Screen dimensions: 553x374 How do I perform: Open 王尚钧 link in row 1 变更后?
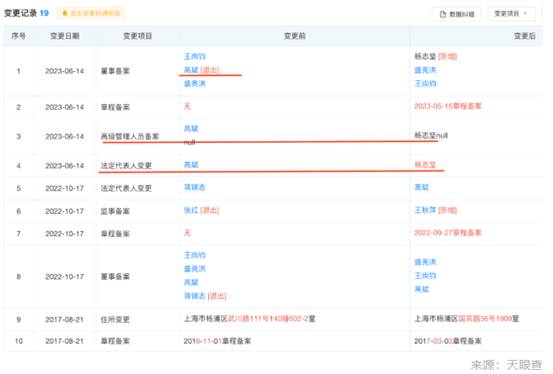(425, 84)
